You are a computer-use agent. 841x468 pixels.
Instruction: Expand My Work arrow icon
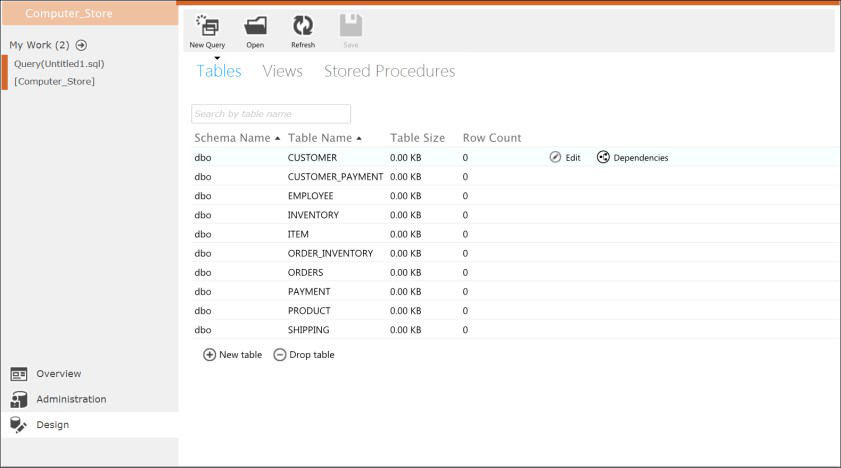click(x=81, y=45)
